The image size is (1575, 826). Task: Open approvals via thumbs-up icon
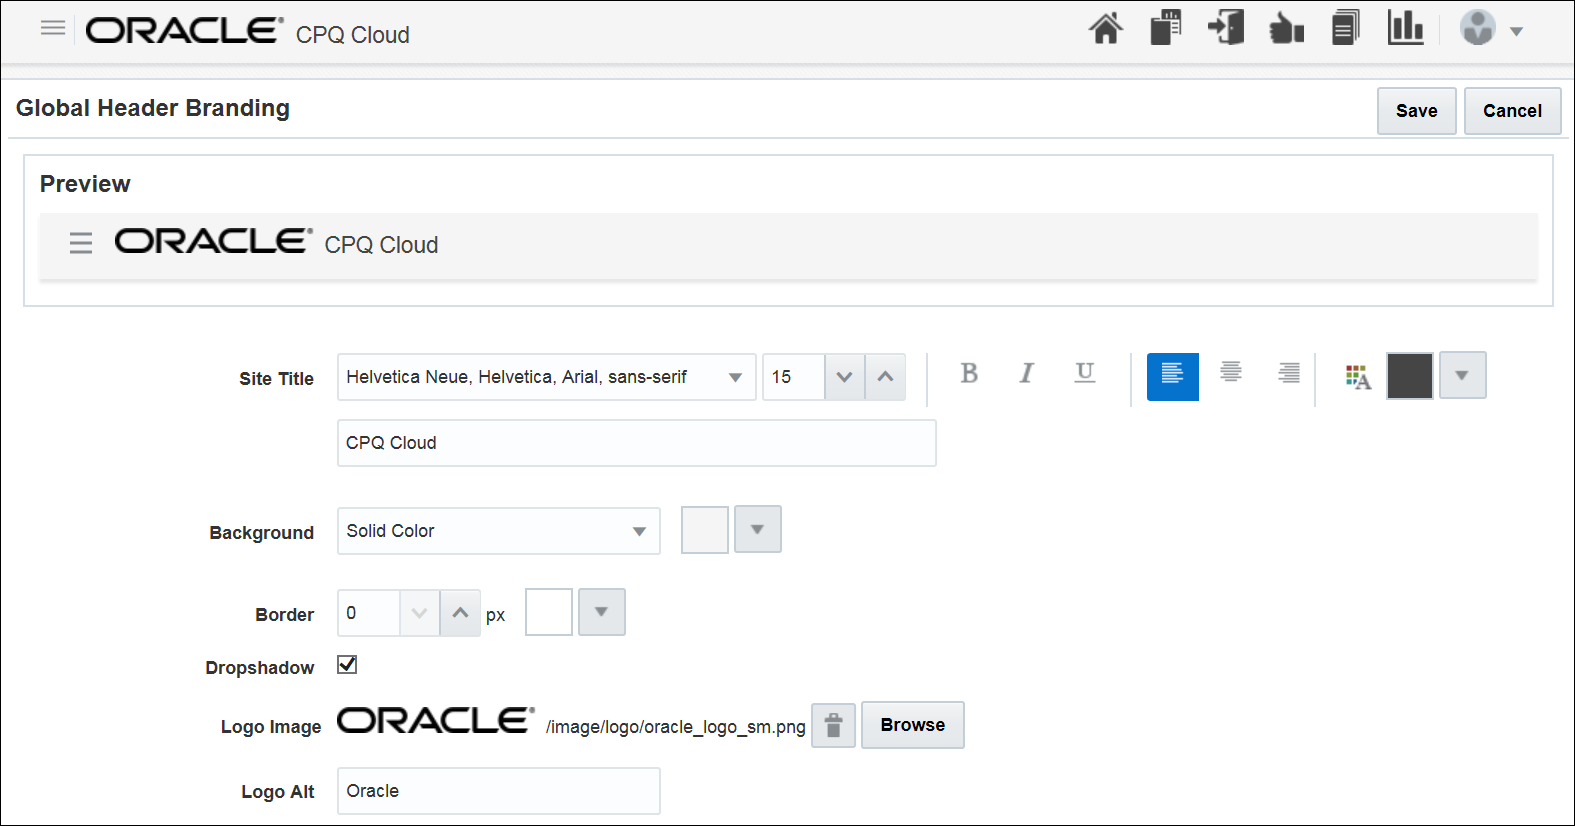pyautogui.click(x=1286, y=28)
